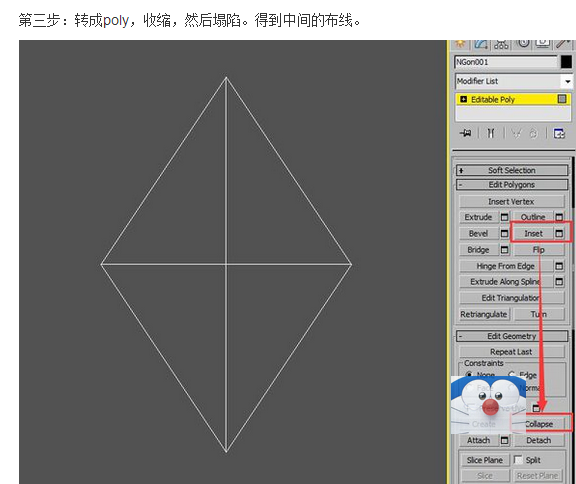The height and width of the screenshot is (484, 576).
Task: Open the Utilities hammer icon
Action: [x=562, y=44]
